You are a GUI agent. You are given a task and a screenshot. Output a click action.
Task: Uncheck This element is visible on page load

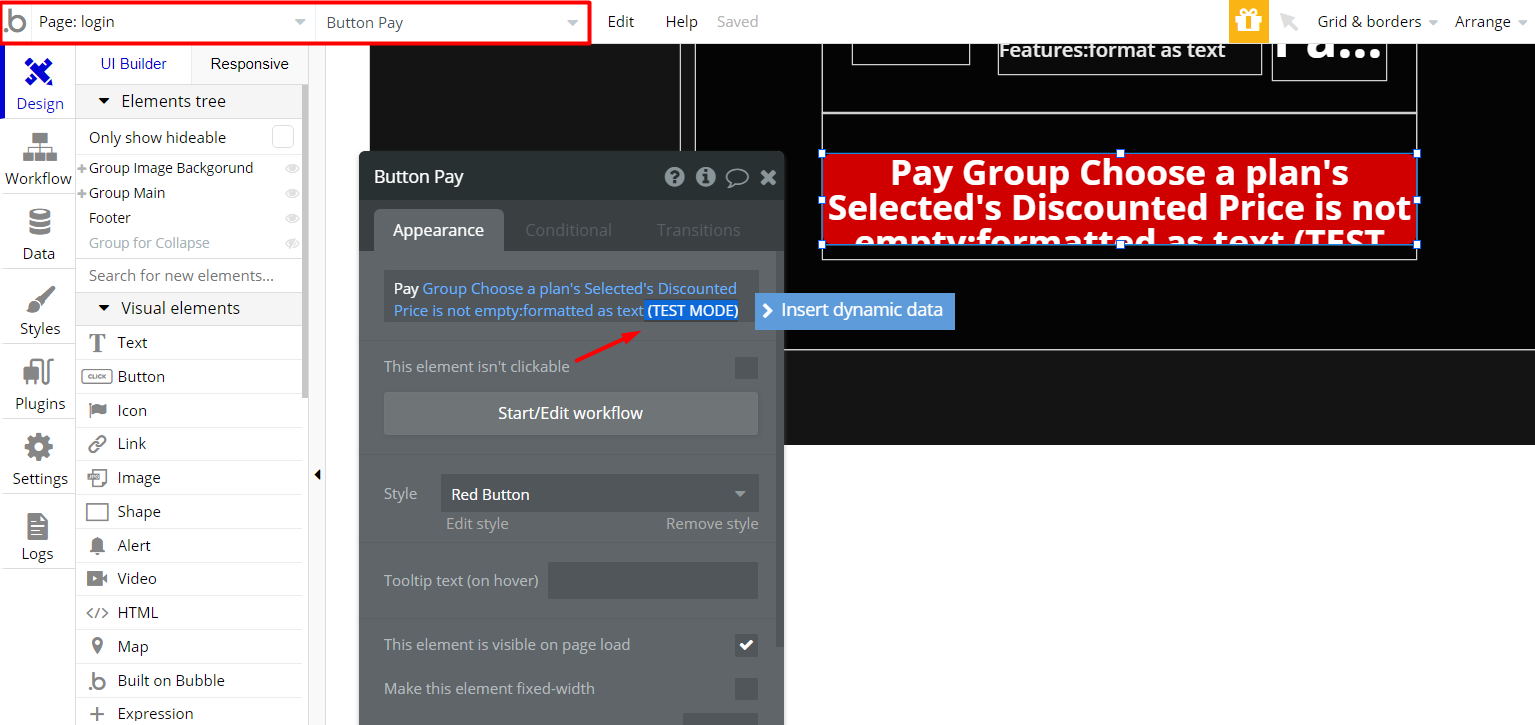[x=746, y=646]
